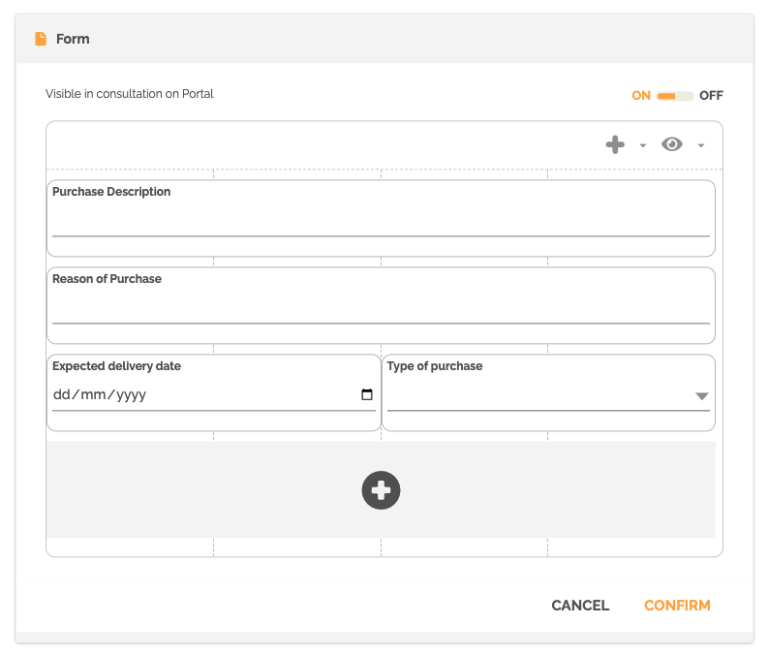Click the Expected delivery date field label
The height and width of the screenshot is (655, 768).
116,366
